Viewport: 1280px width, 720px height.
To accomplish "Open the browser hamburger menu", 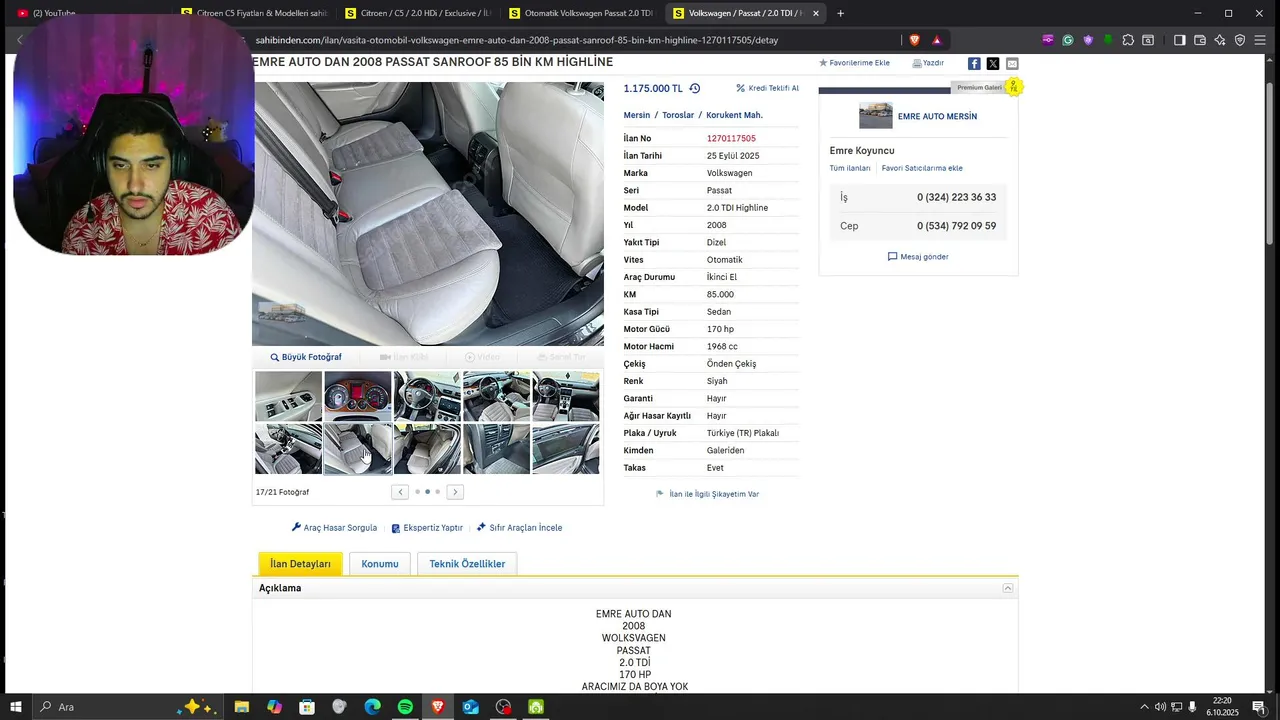I will pos(1260,40).
